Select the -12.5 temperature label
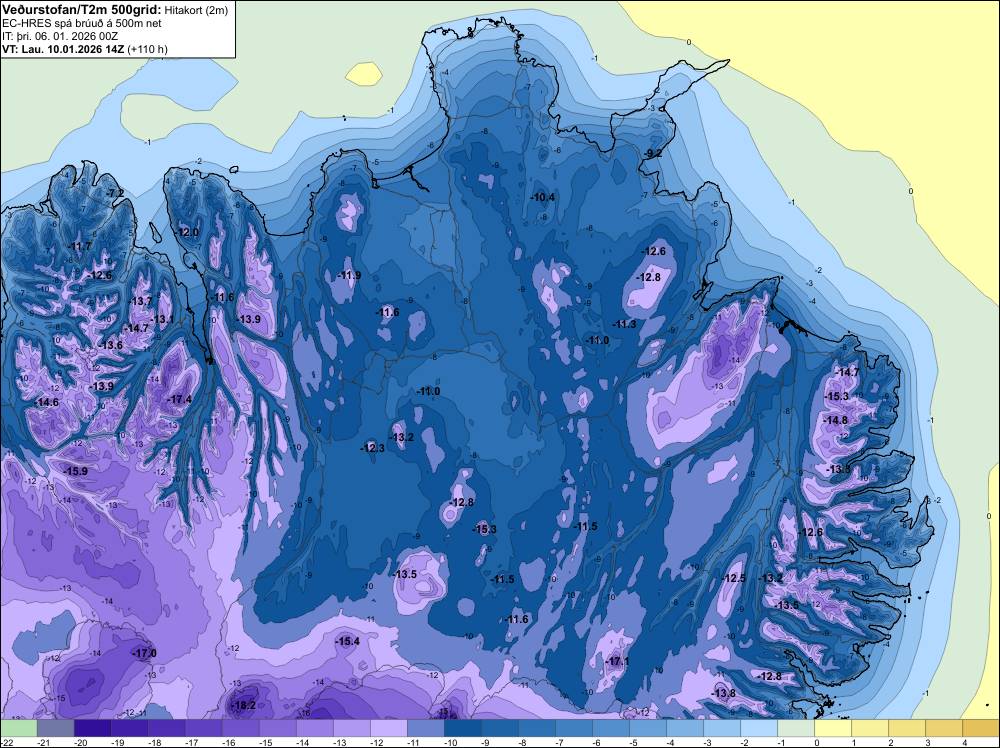This screenshot has width=1000, height=748. [733, 578]
